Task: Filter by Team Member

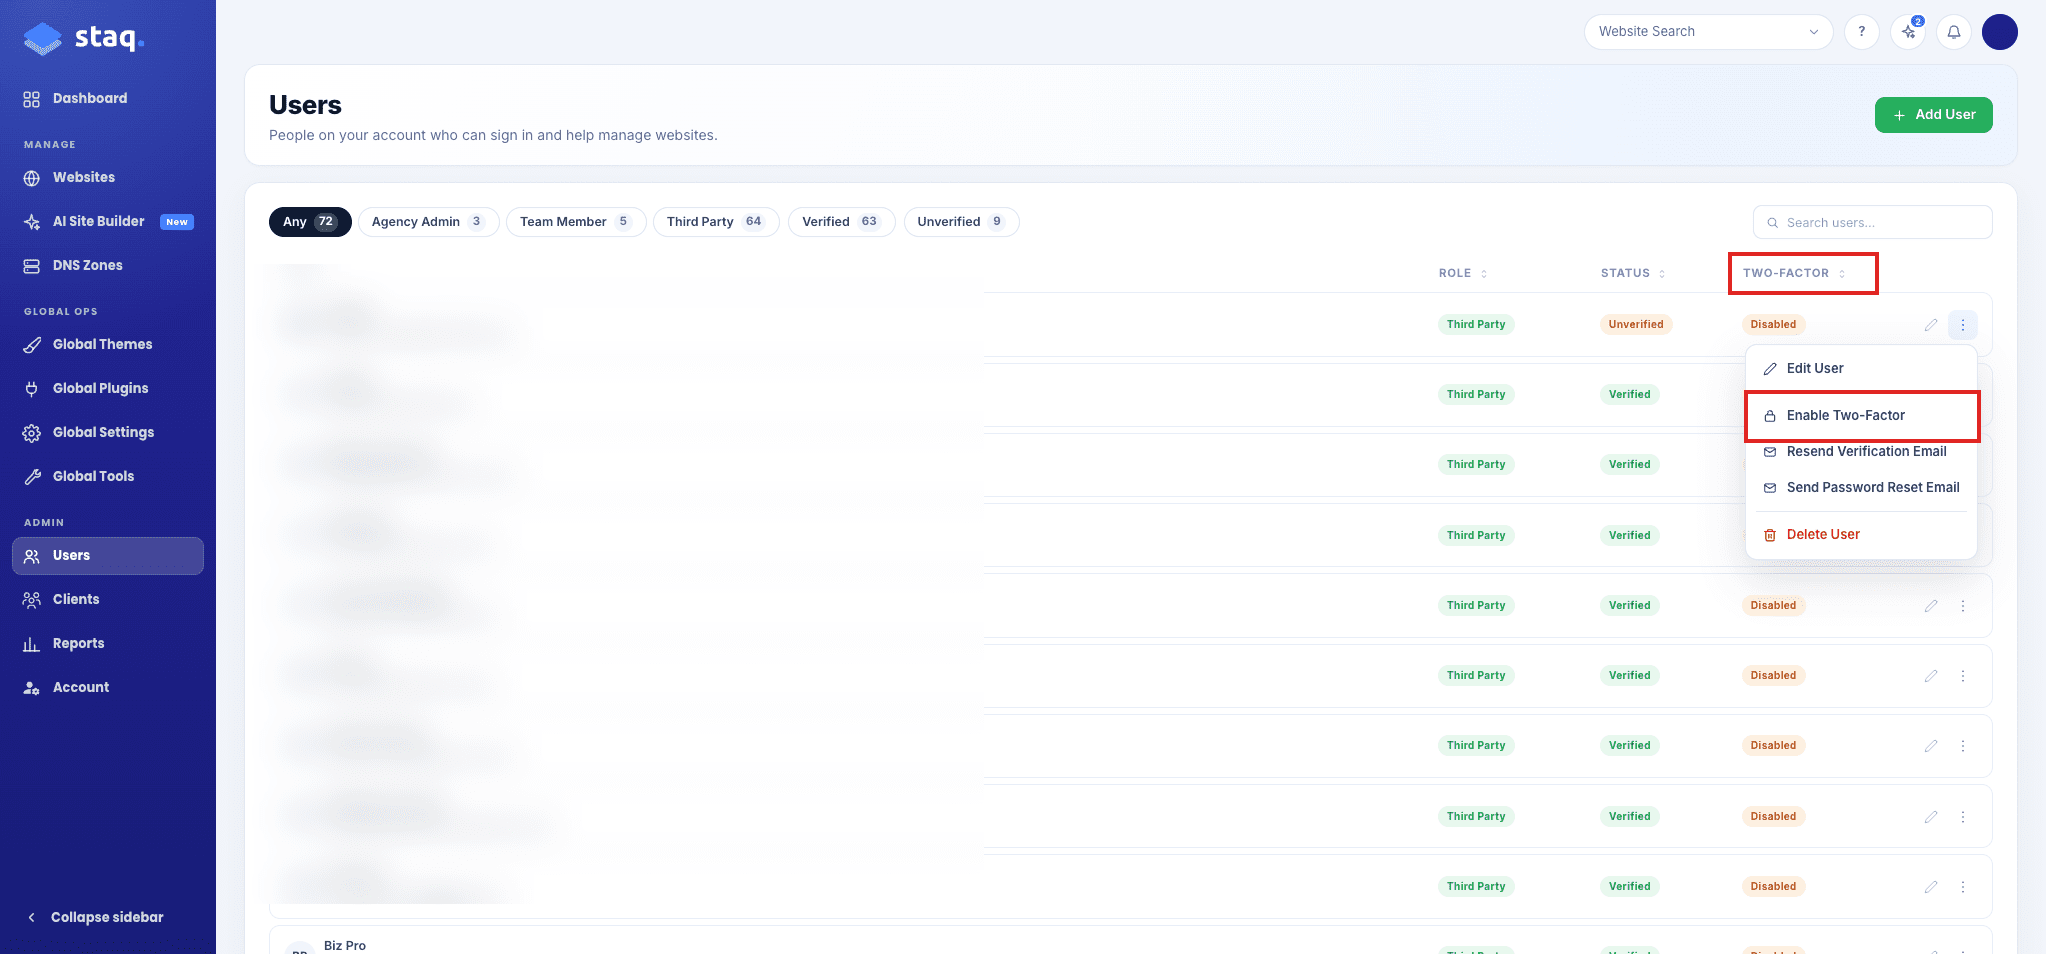Action: 576,222
